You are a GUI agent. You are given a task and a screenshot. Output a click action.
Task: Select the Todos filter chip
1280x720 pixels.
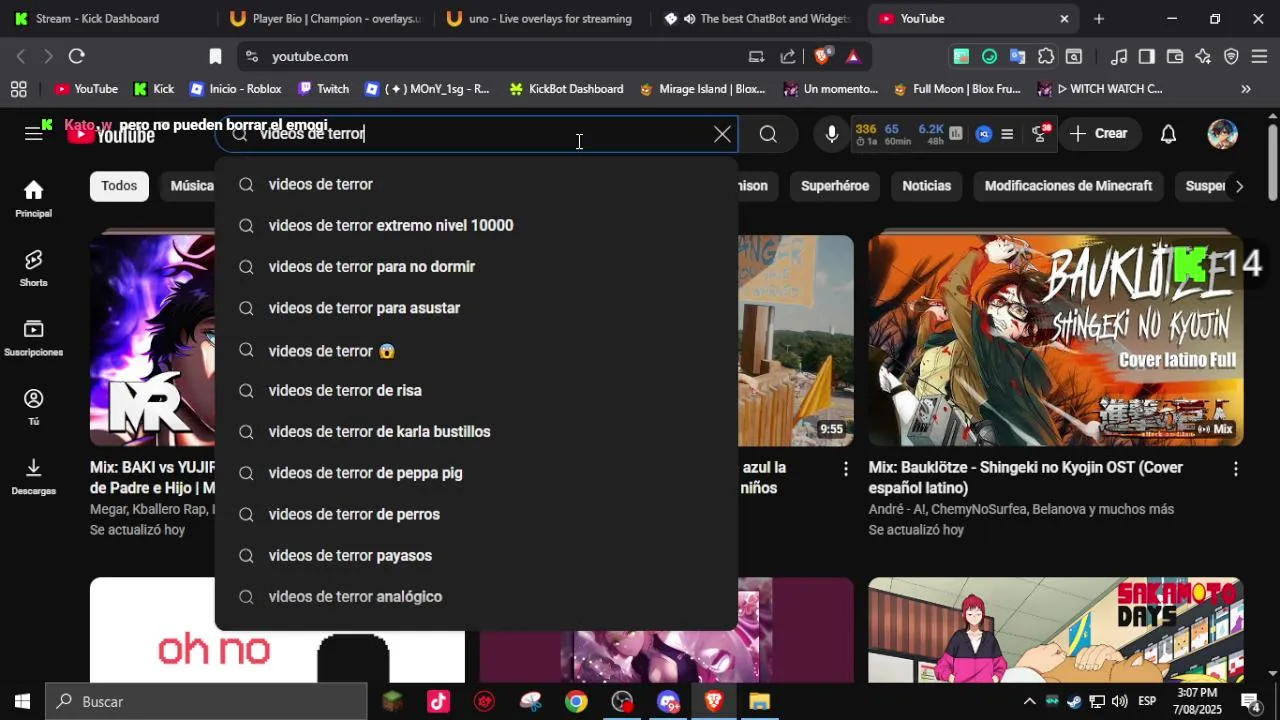(119, 186)
